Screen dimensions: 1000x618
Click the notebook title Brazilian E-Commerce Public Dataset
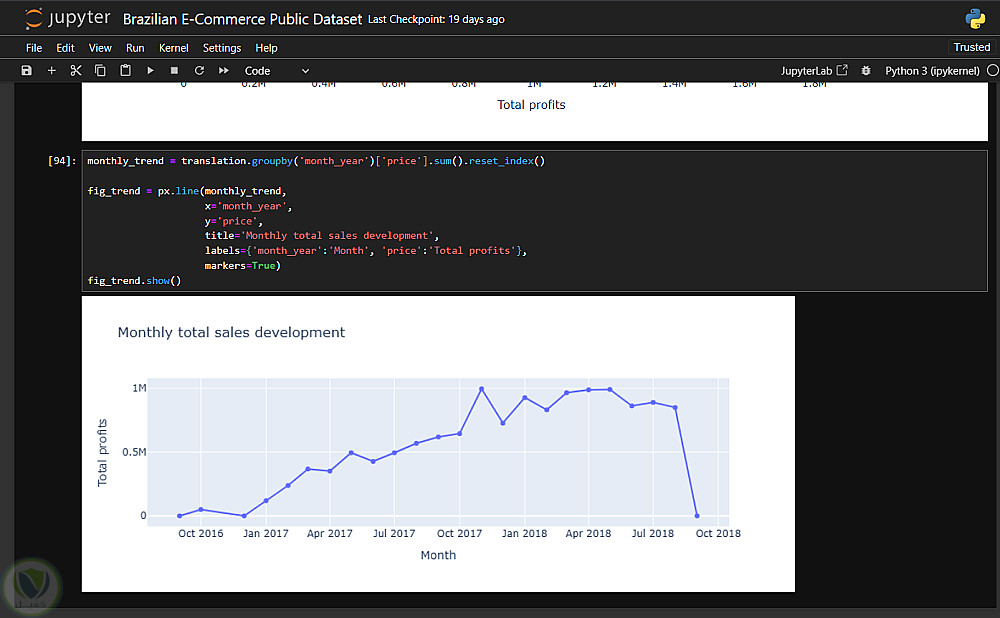[242, 19]
